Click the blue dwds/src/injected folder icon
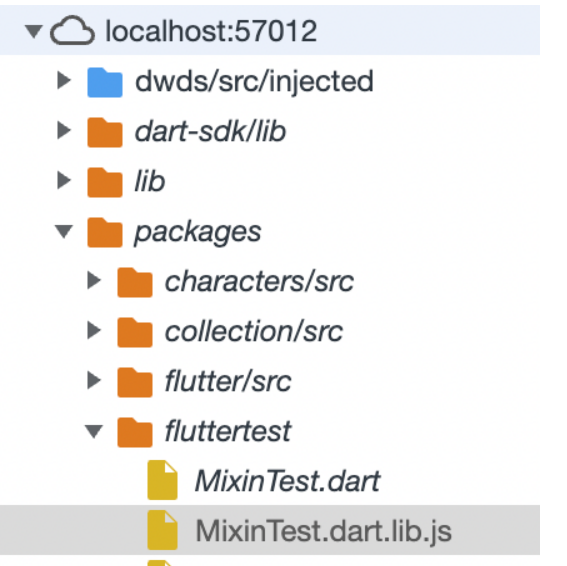The height and width of the screenshot is (566, 567). point(105,82)
